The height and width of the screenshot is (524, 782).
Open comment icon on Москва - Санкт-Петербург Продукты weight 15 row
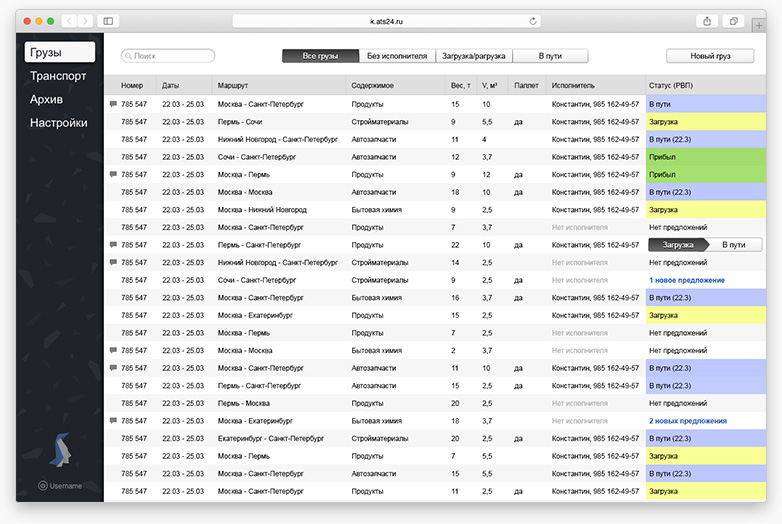point(113,104)
